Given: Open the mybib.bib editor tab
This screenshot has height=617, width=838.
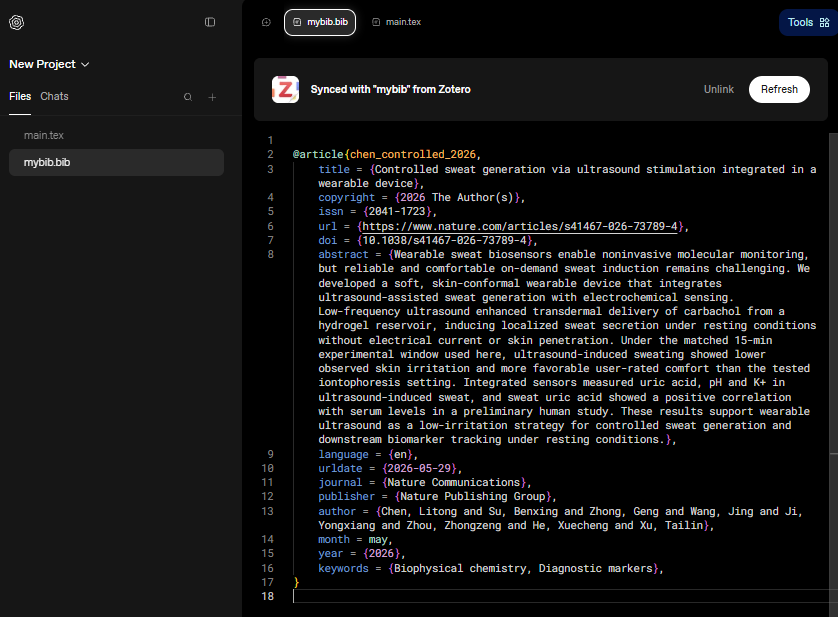Looking at the screenshot, I should coord(320,22).
